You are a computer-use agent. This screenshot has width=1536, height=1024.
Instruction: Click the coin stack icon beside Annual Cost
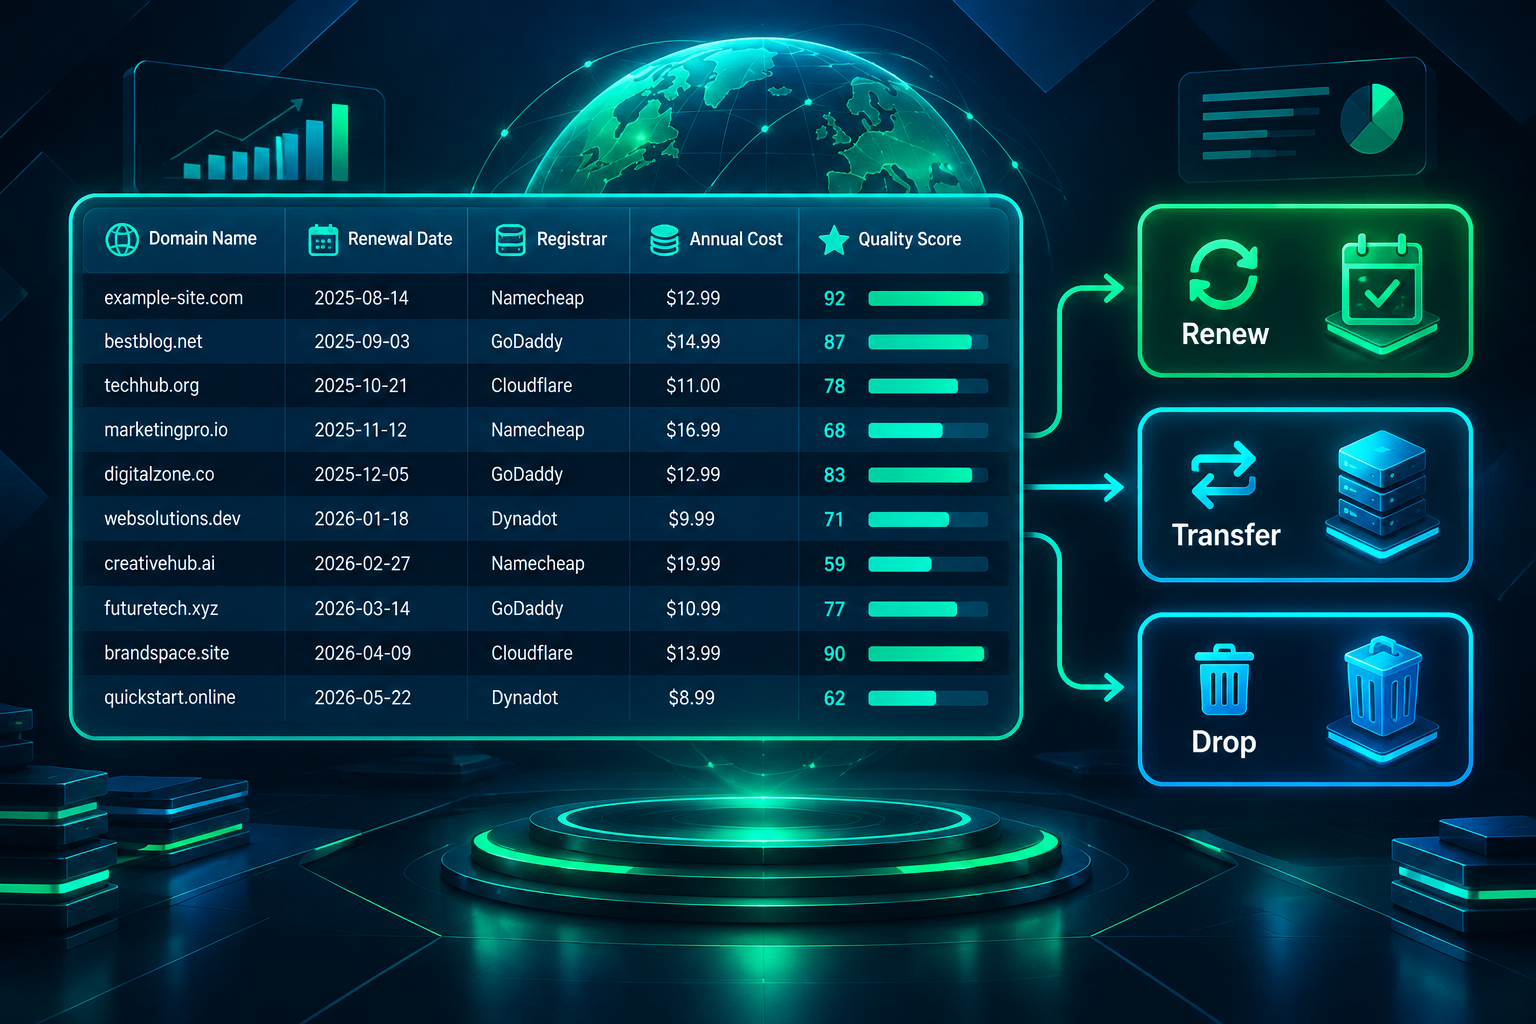(664, 240)
